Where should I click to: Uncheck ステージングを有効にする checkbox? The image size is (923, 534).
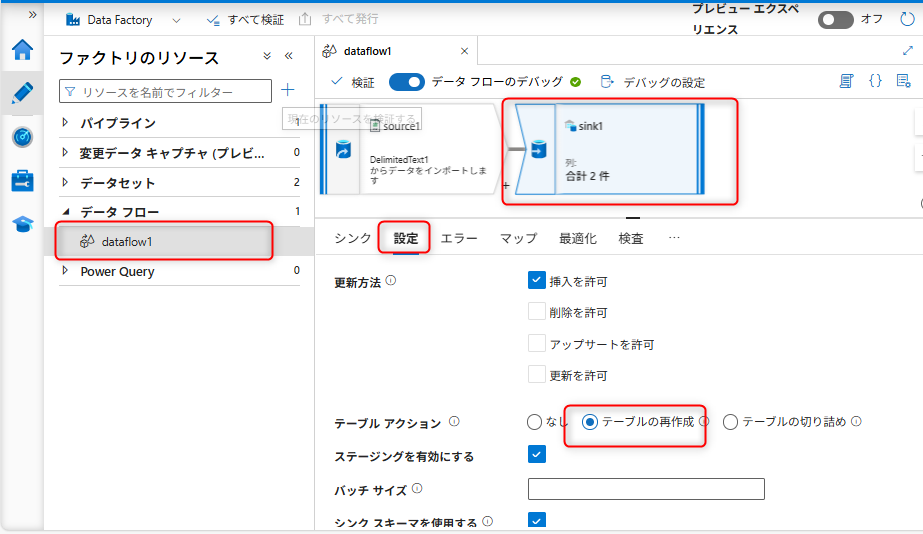click(536, 455)
